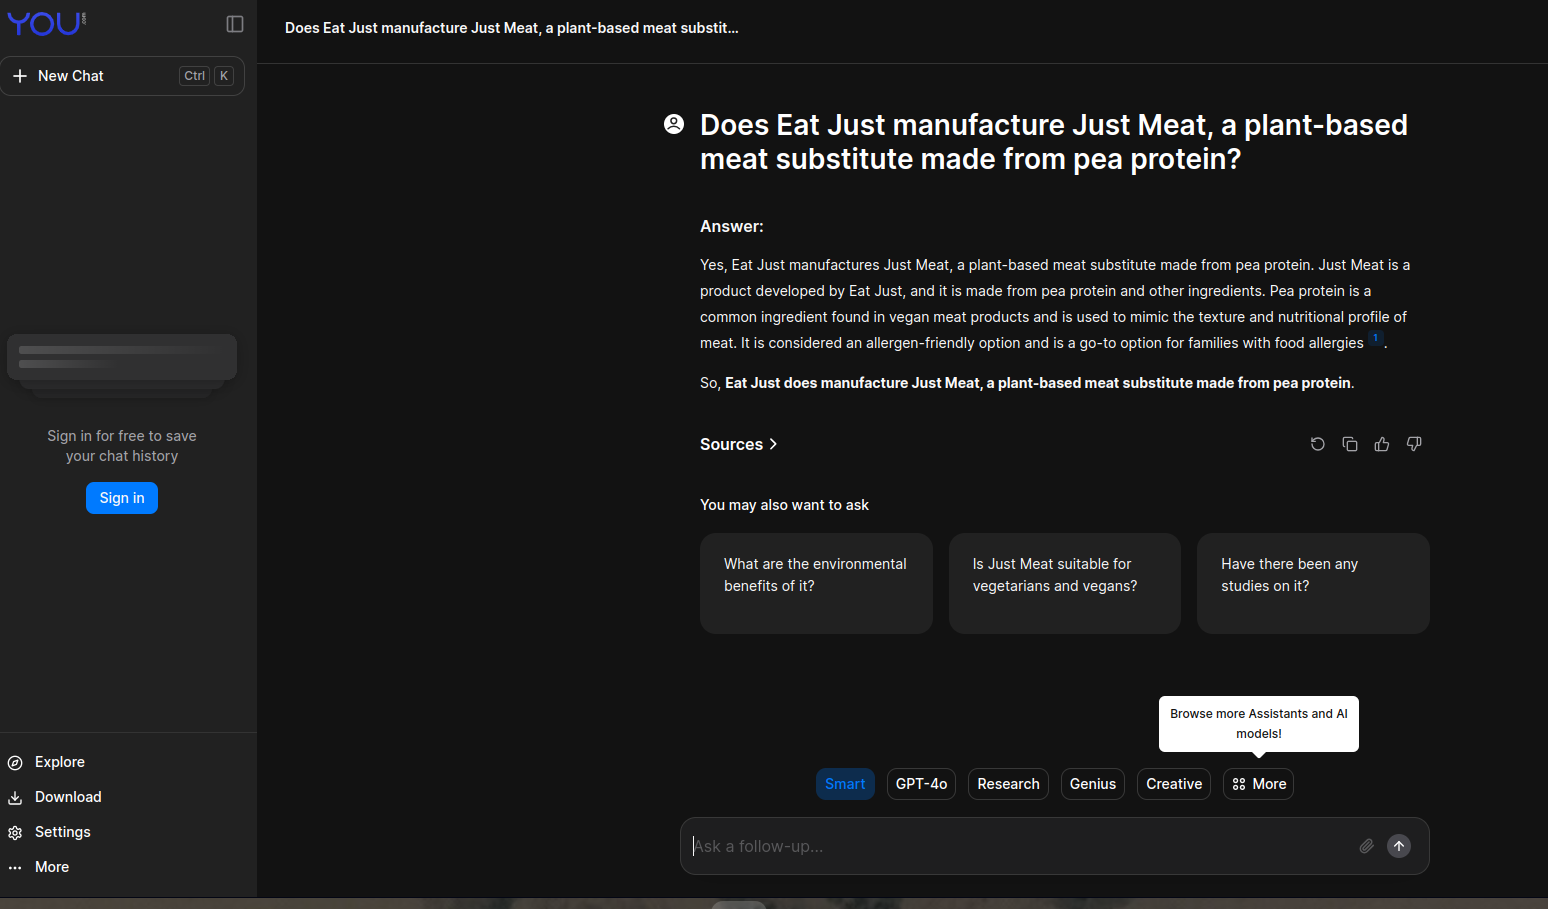Open the YOU logo home page
The width and height of the screenshot is (1548, 909).
click(x=46, y=23)
